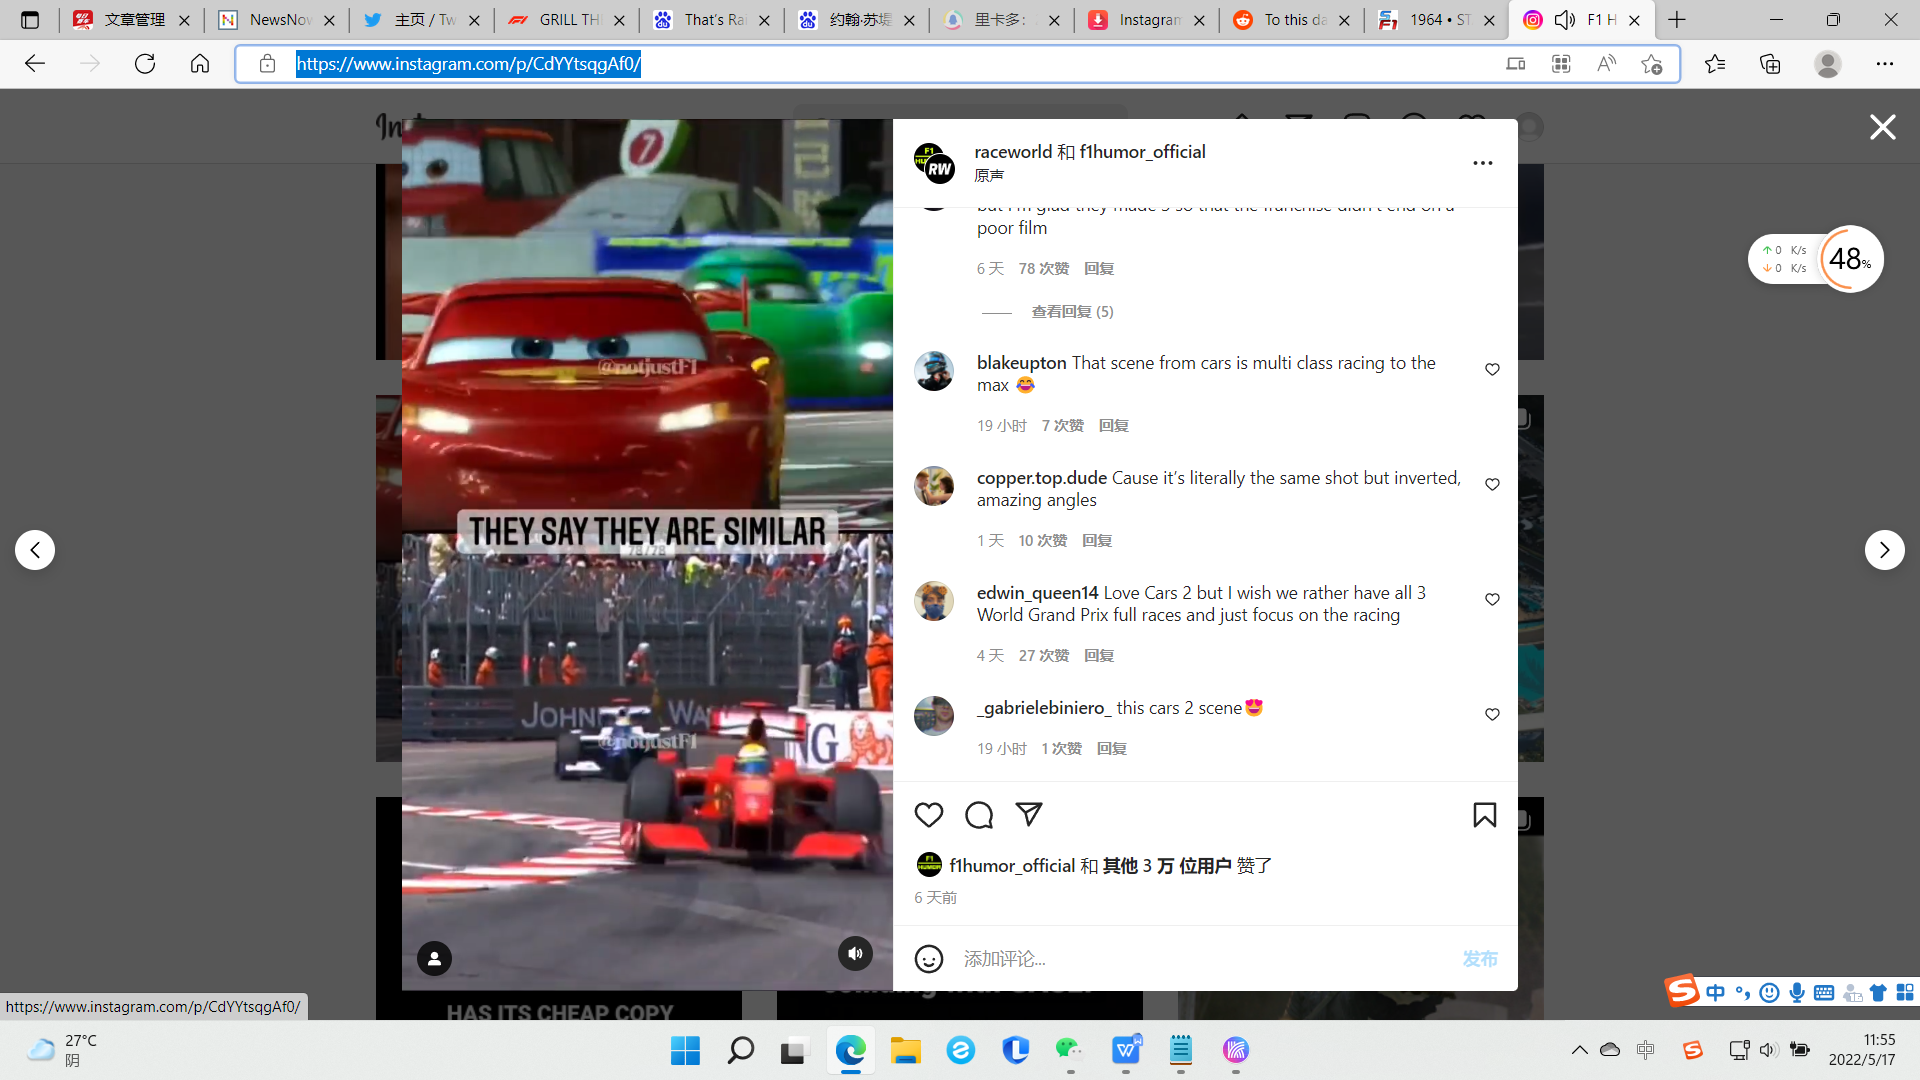Open raceworld profile from post header
This screenshot has height=1080, width=1920.
[1013, 152]
